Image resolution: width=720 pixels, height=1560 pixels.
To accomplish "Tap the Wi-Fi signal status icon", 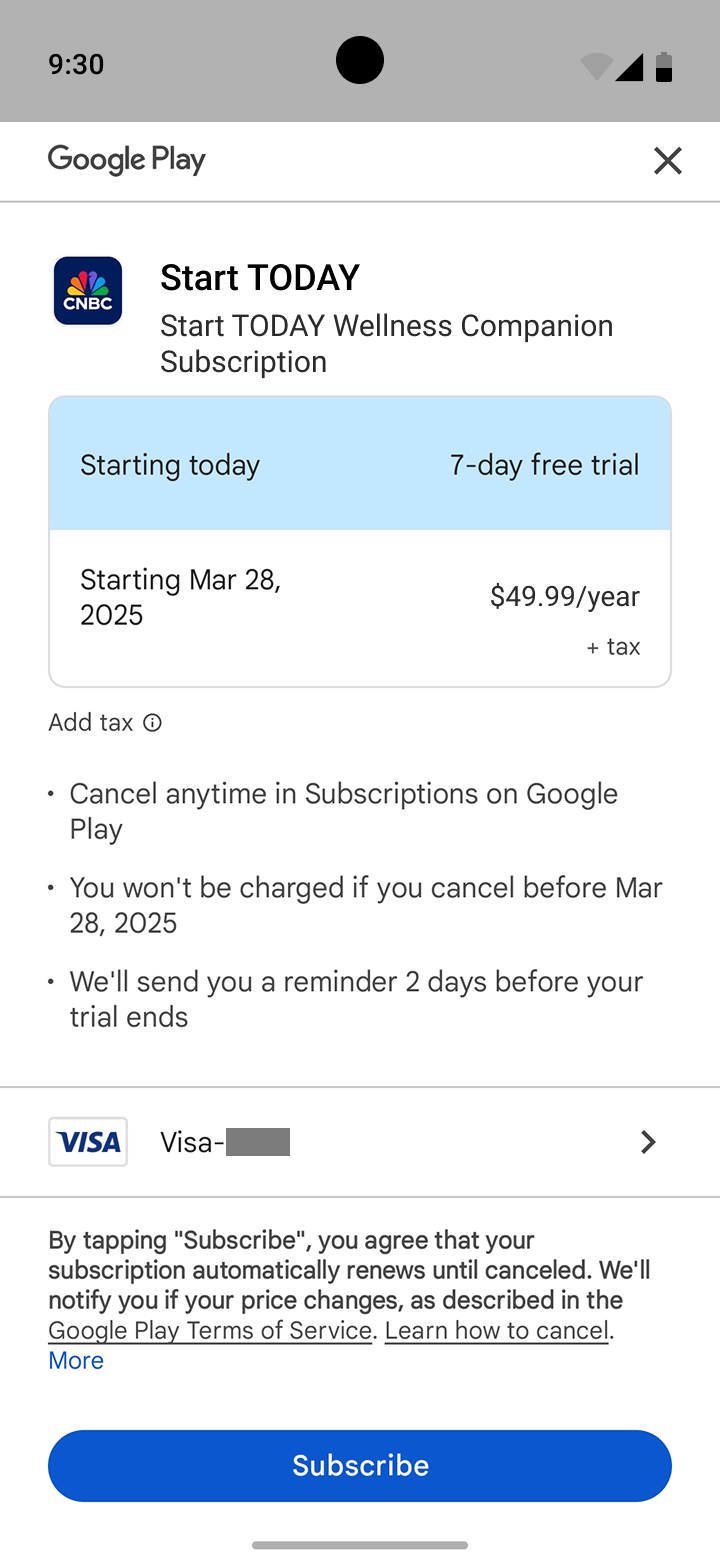I will click(596, 66).
